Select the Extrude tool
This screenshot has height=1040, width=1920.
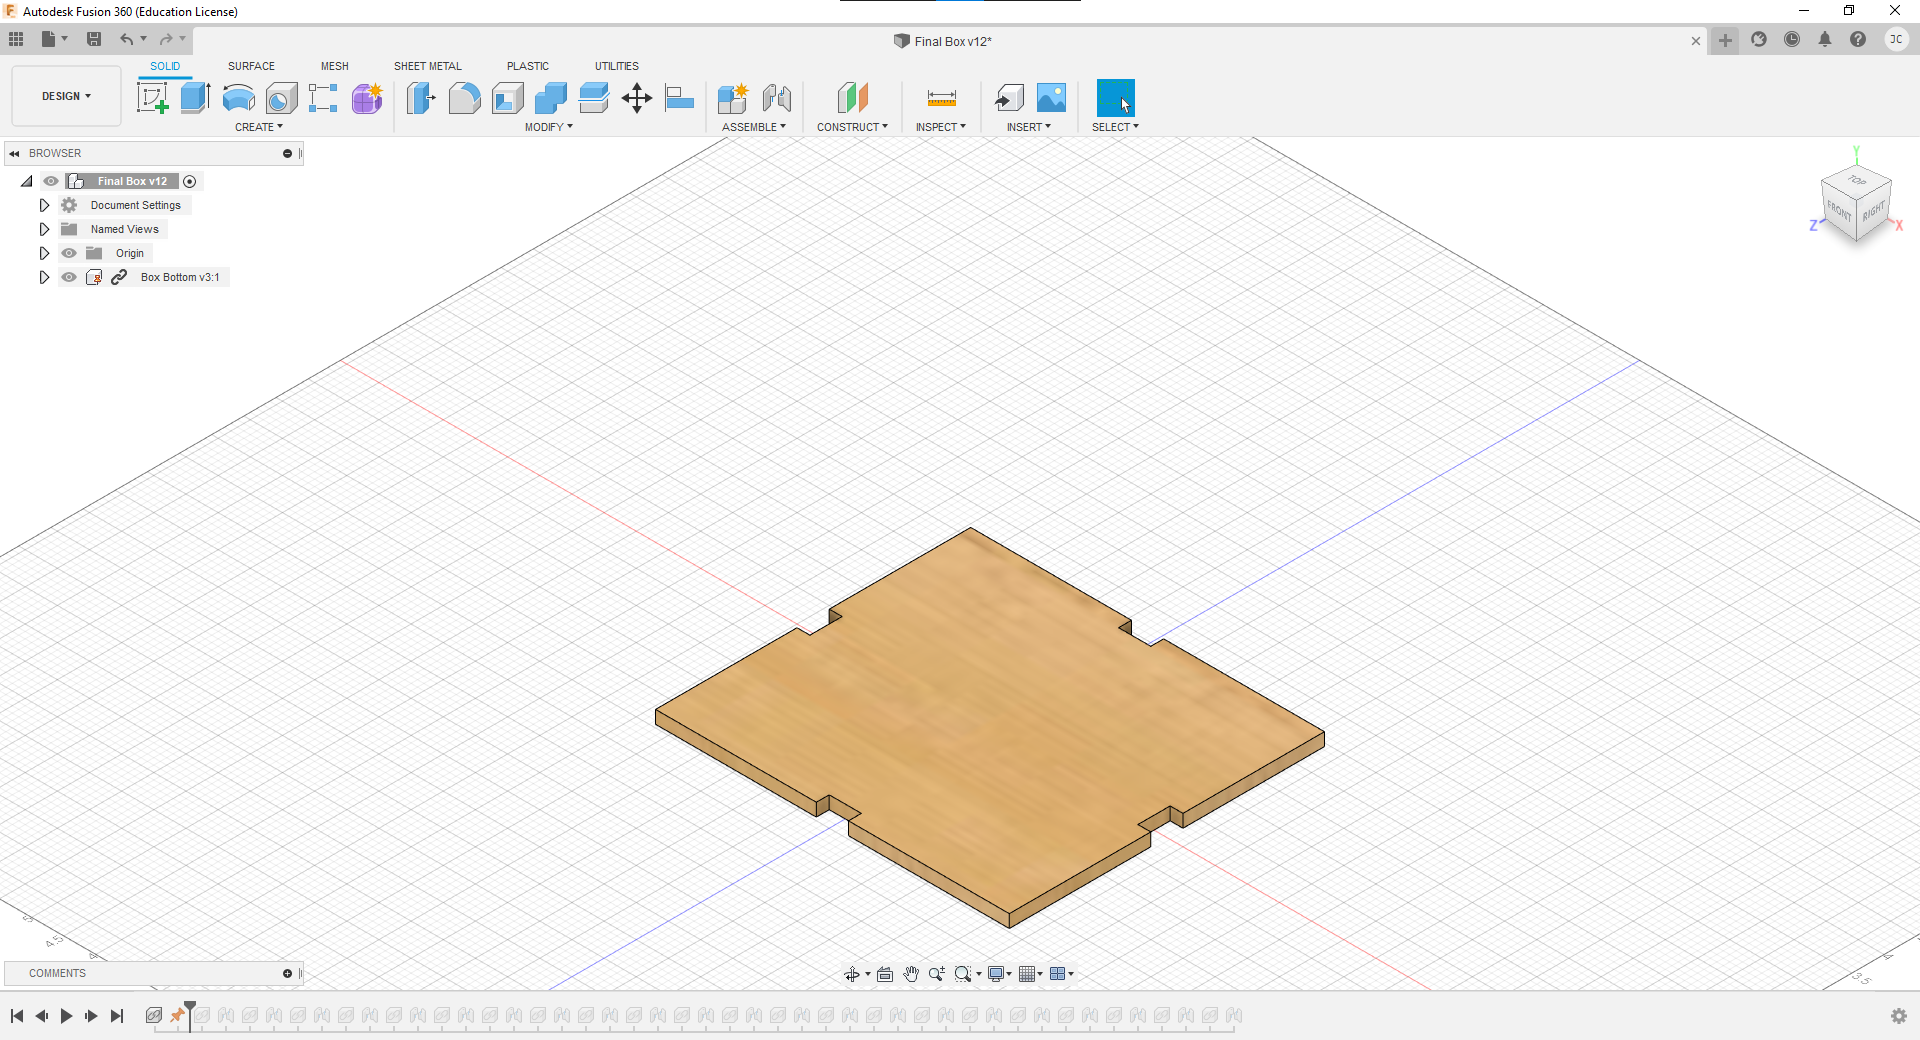tap(194, 98)
